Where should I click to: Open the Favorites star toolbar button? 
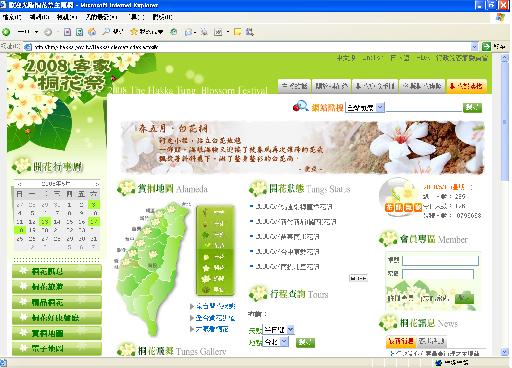[147, 32]
